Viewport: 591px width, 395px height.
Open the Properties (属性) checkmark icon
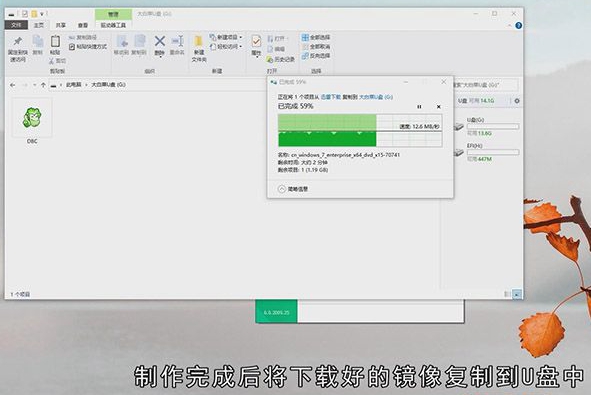click(x=256, y=41)
